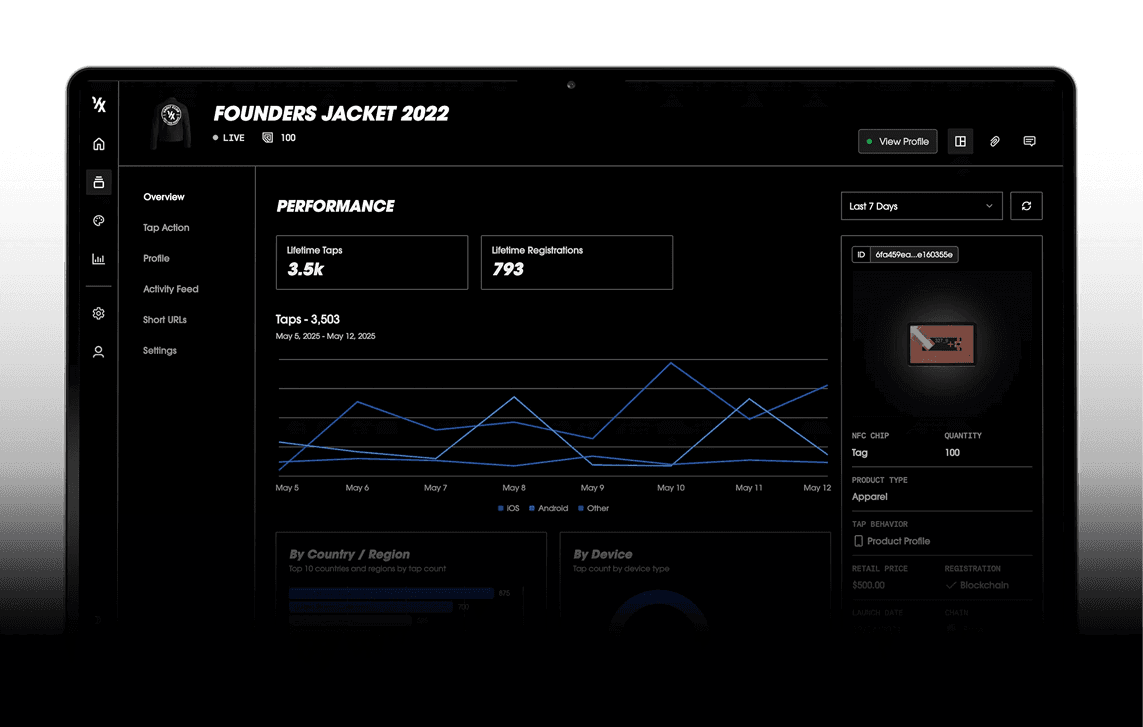Open the Last 7 Days dropdown
Viewport: 1143px width, 727px height.
(921, 206)
